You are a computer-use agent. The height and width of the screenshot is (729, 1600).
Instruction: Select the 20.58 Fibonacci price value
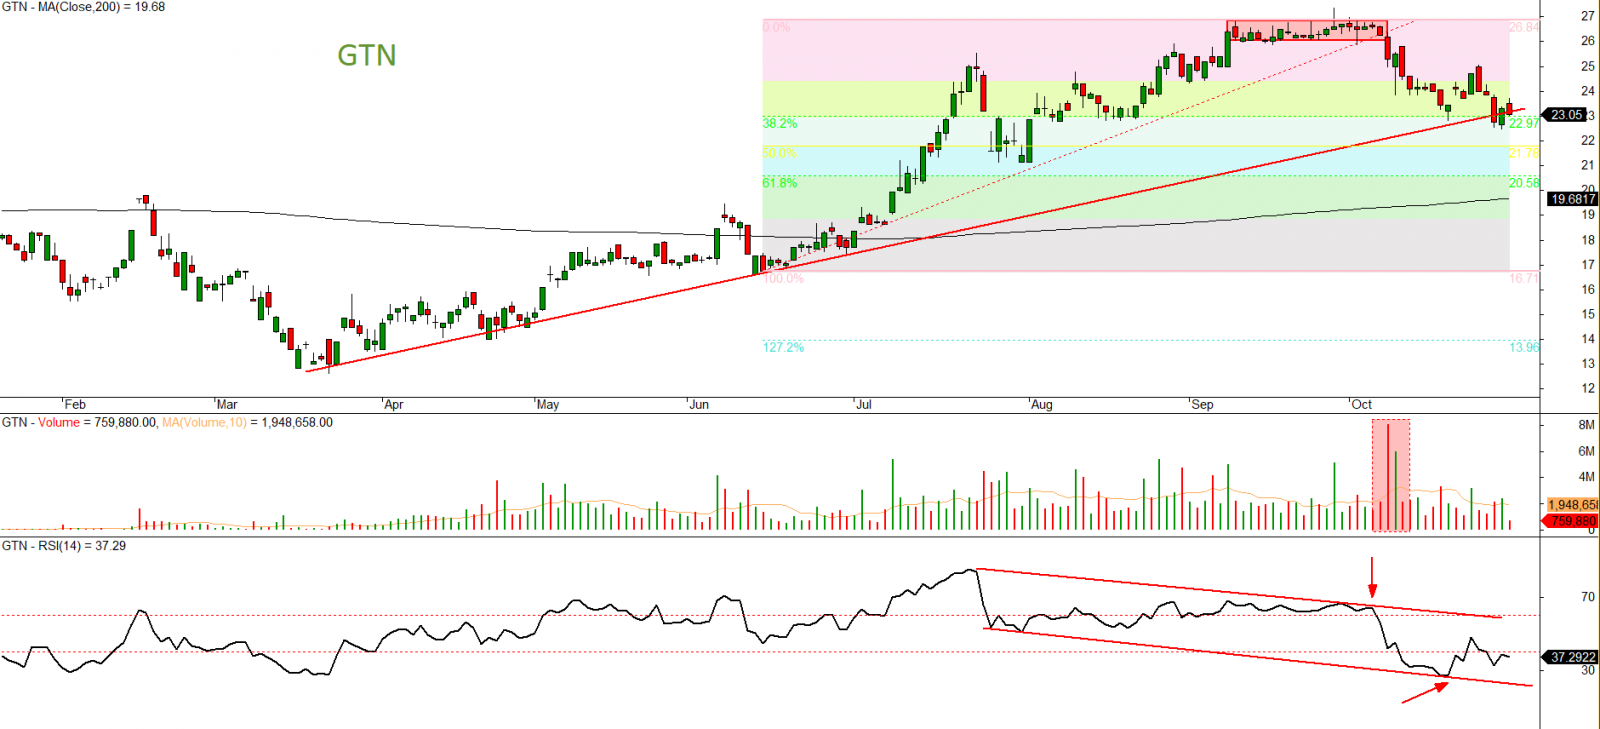pos(1524,183)
